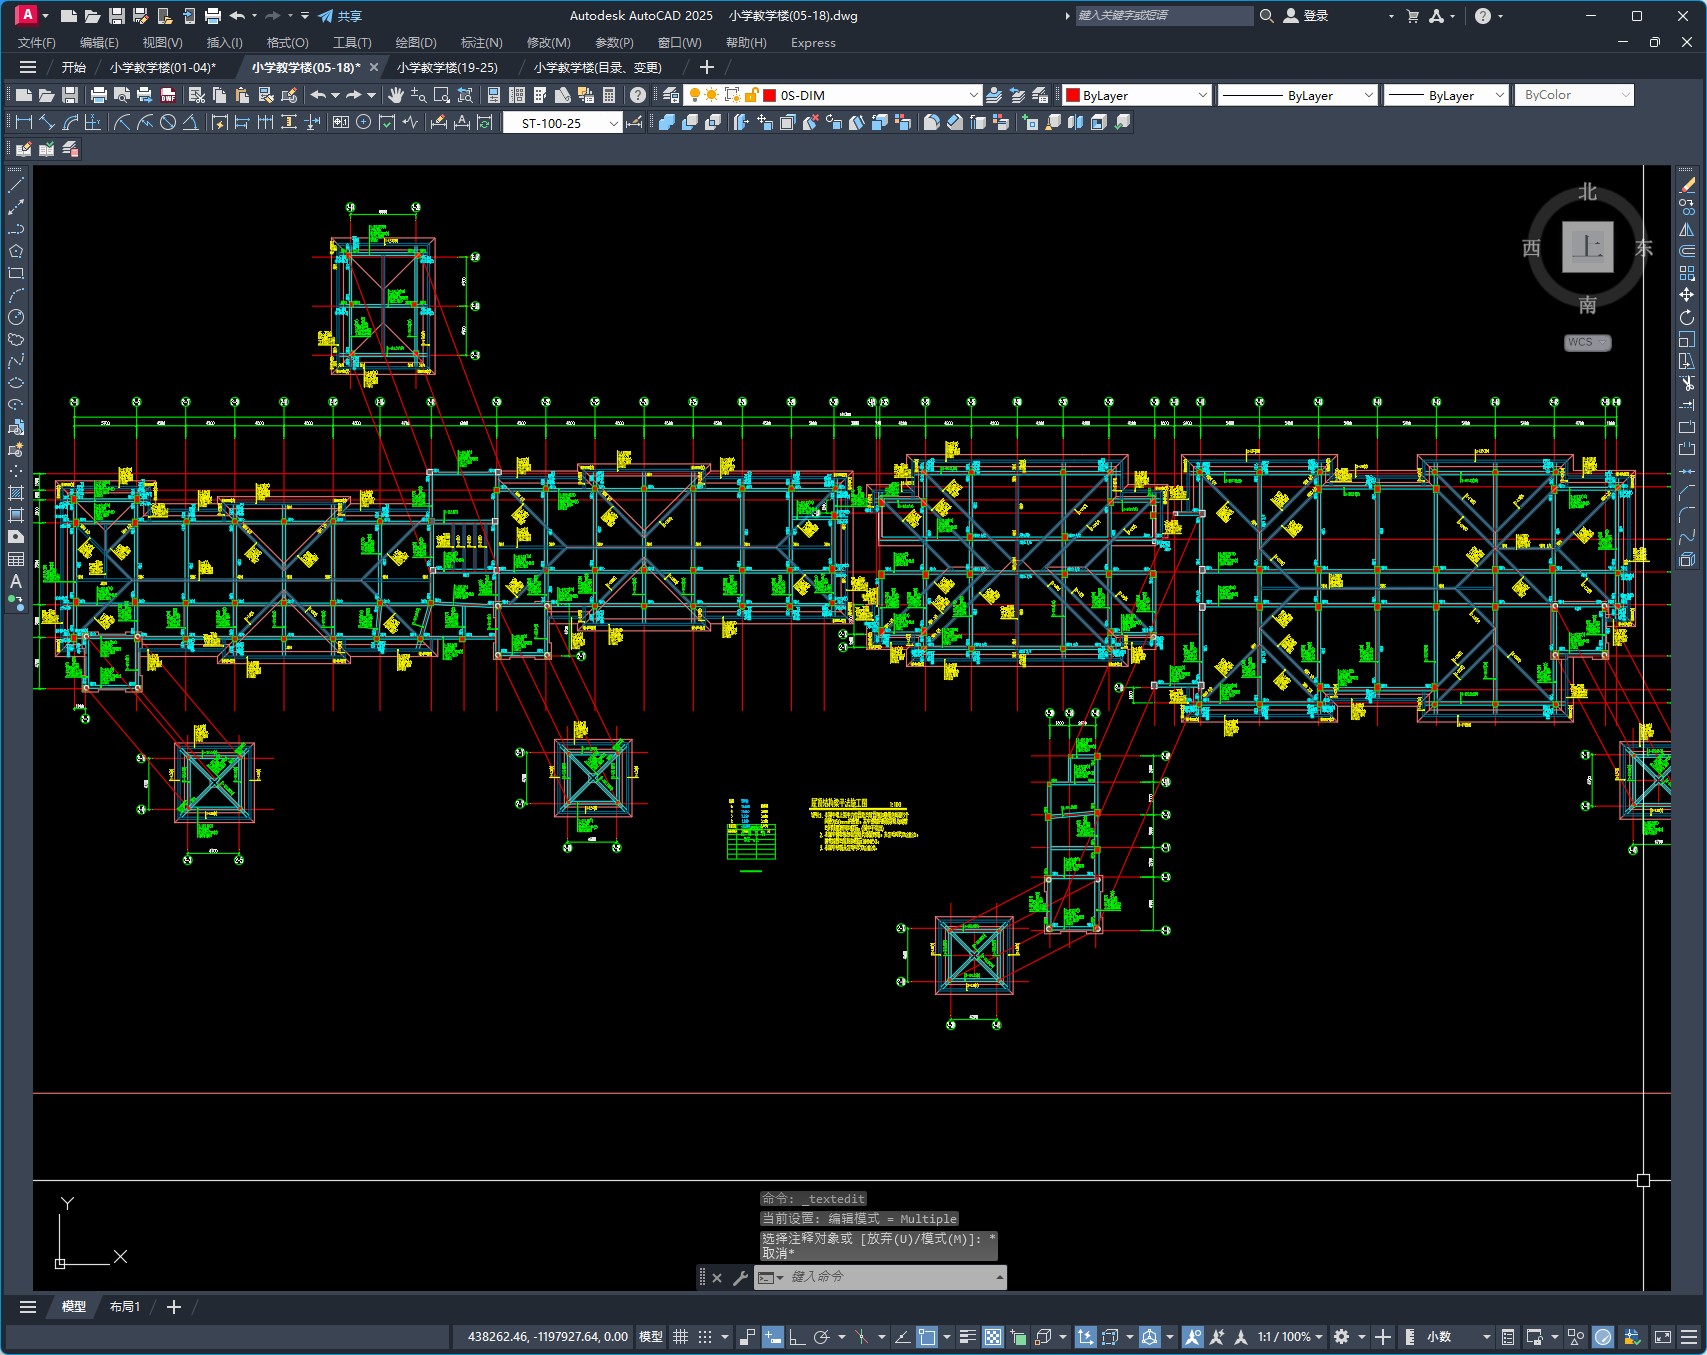
Task: Toggle Polar Tracking in status bar
Action: 822,1337
